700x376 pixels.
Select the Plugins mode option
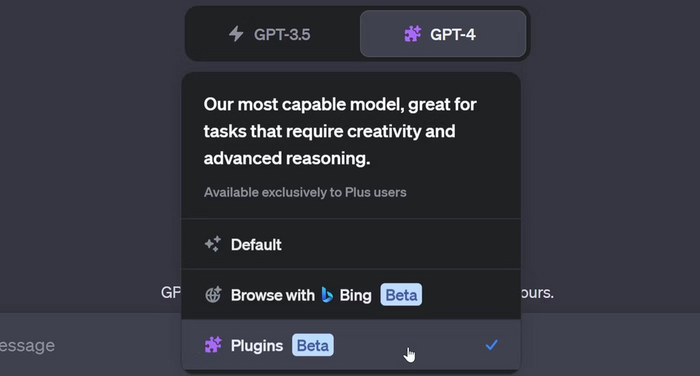pyautogui.click(x=351, y=345)
